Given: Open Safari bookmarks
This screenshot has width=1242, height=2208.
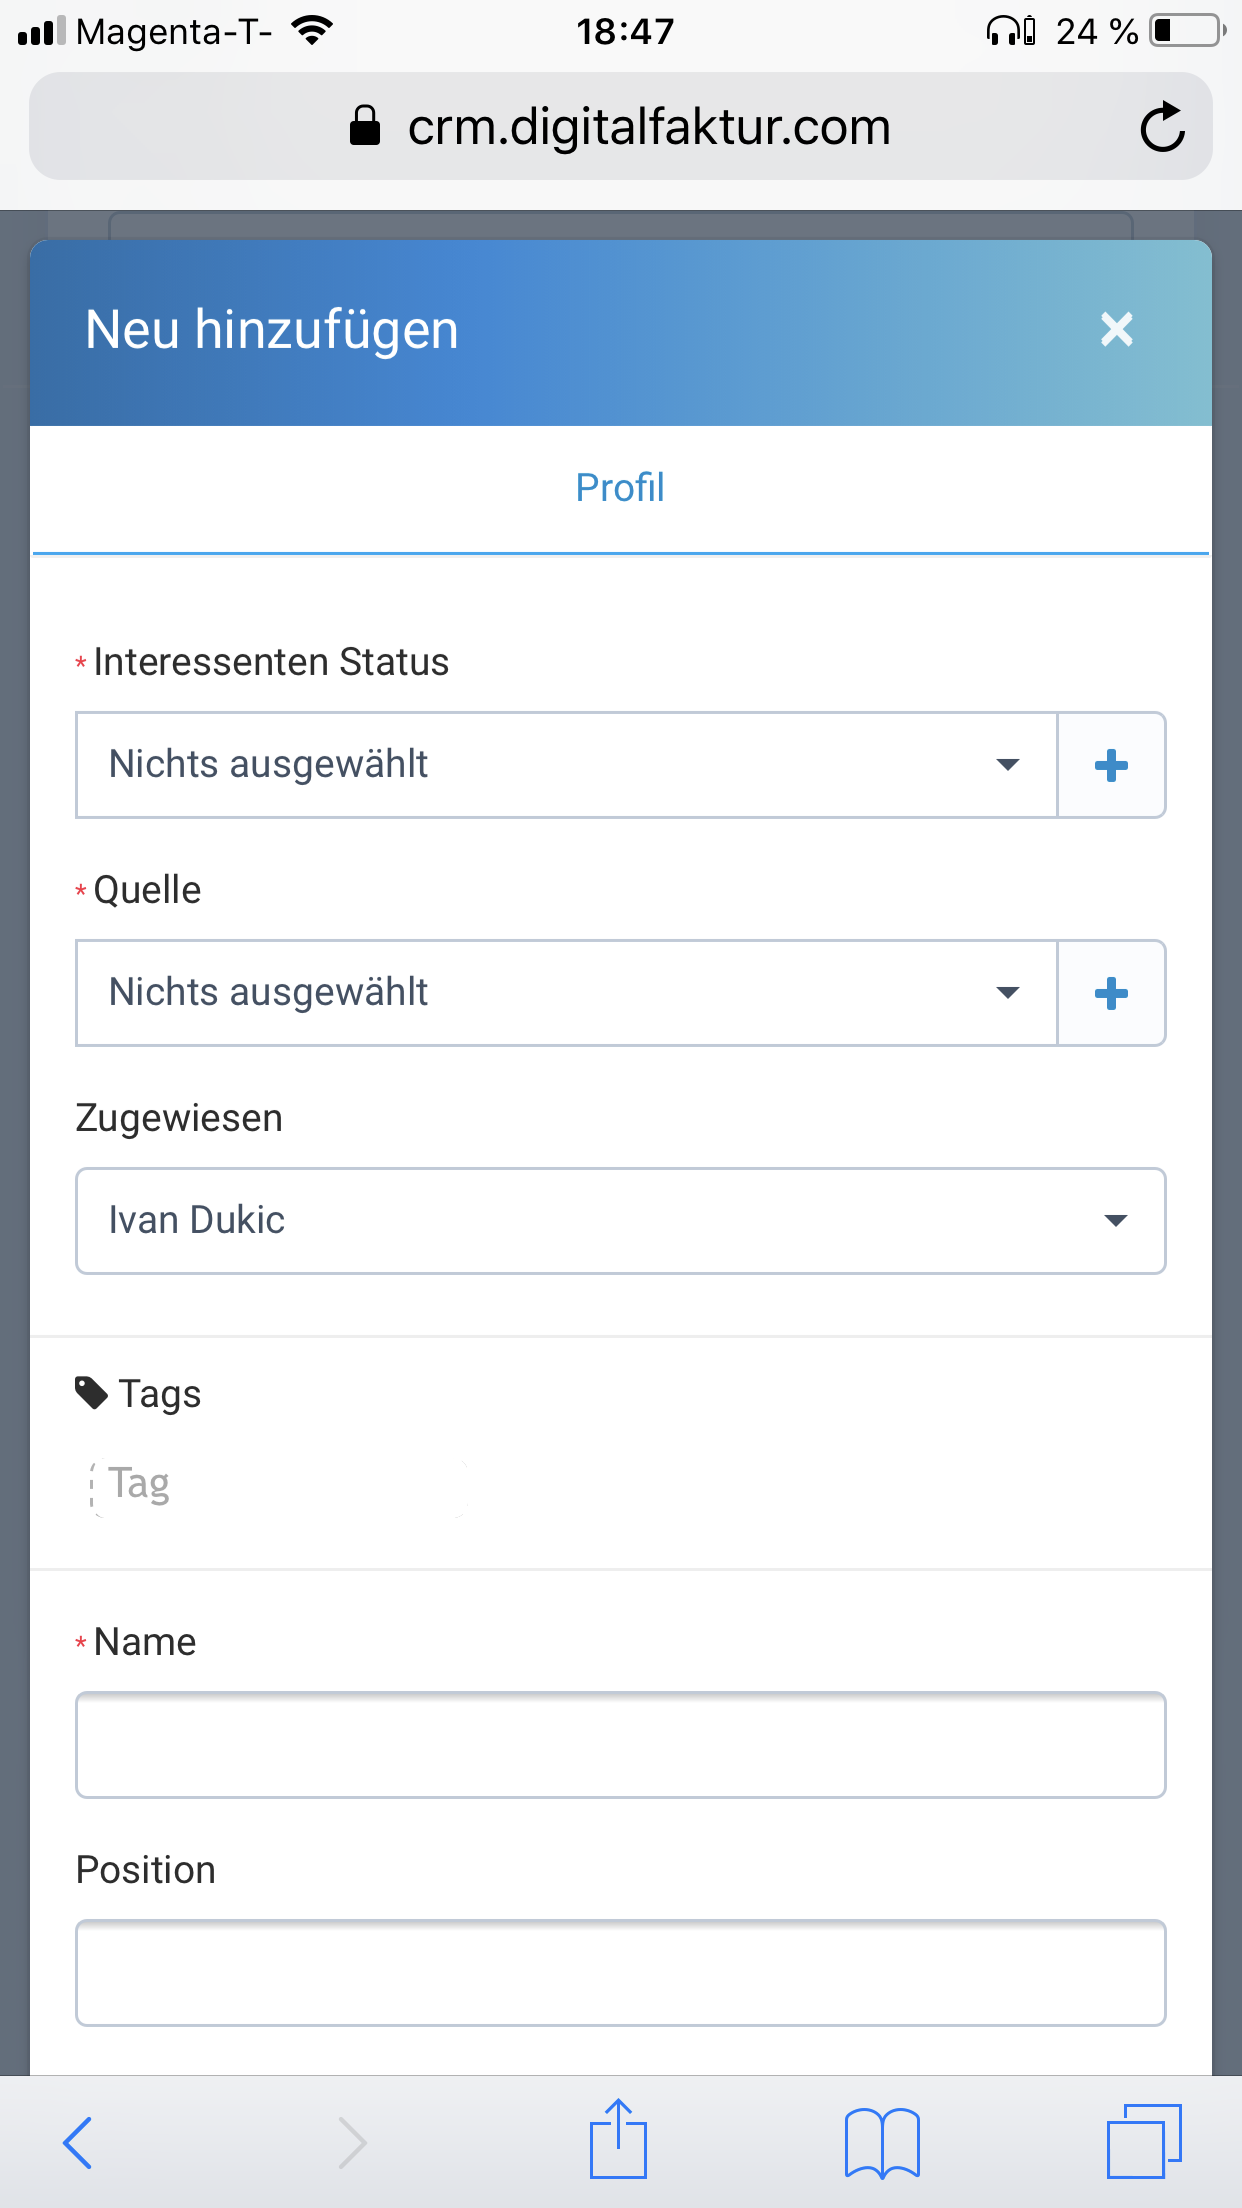Looking at the screenshot, I should point(882,2142).
